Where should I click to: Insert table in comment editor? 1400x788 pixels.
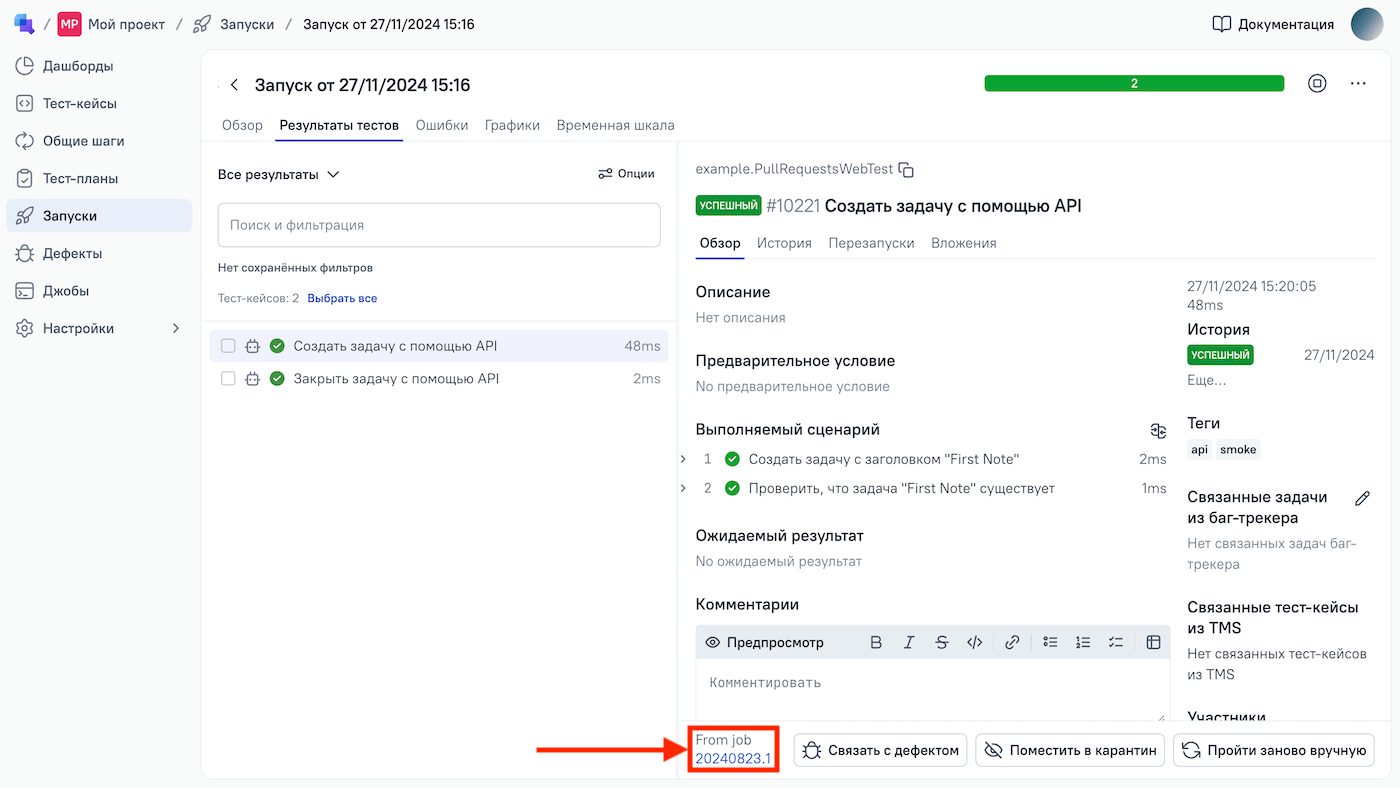[1153, 642]
